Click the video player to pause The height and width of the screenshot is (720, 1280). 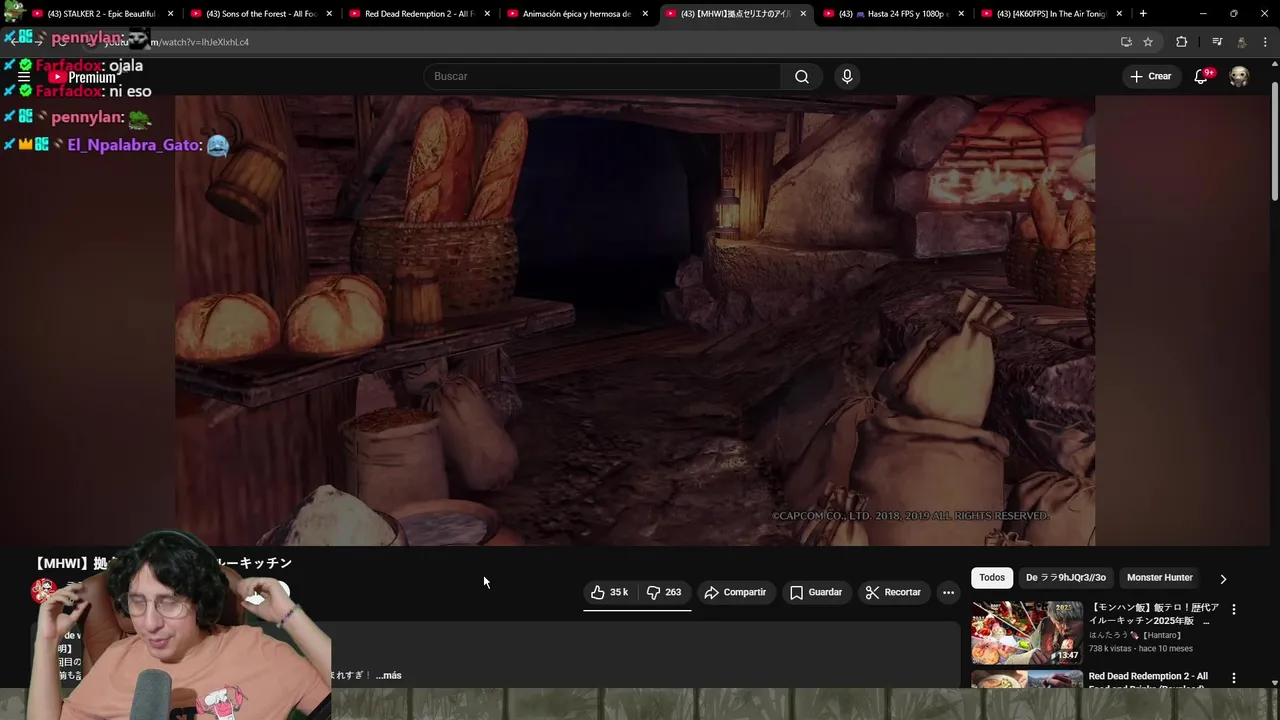tap(635, 320)
